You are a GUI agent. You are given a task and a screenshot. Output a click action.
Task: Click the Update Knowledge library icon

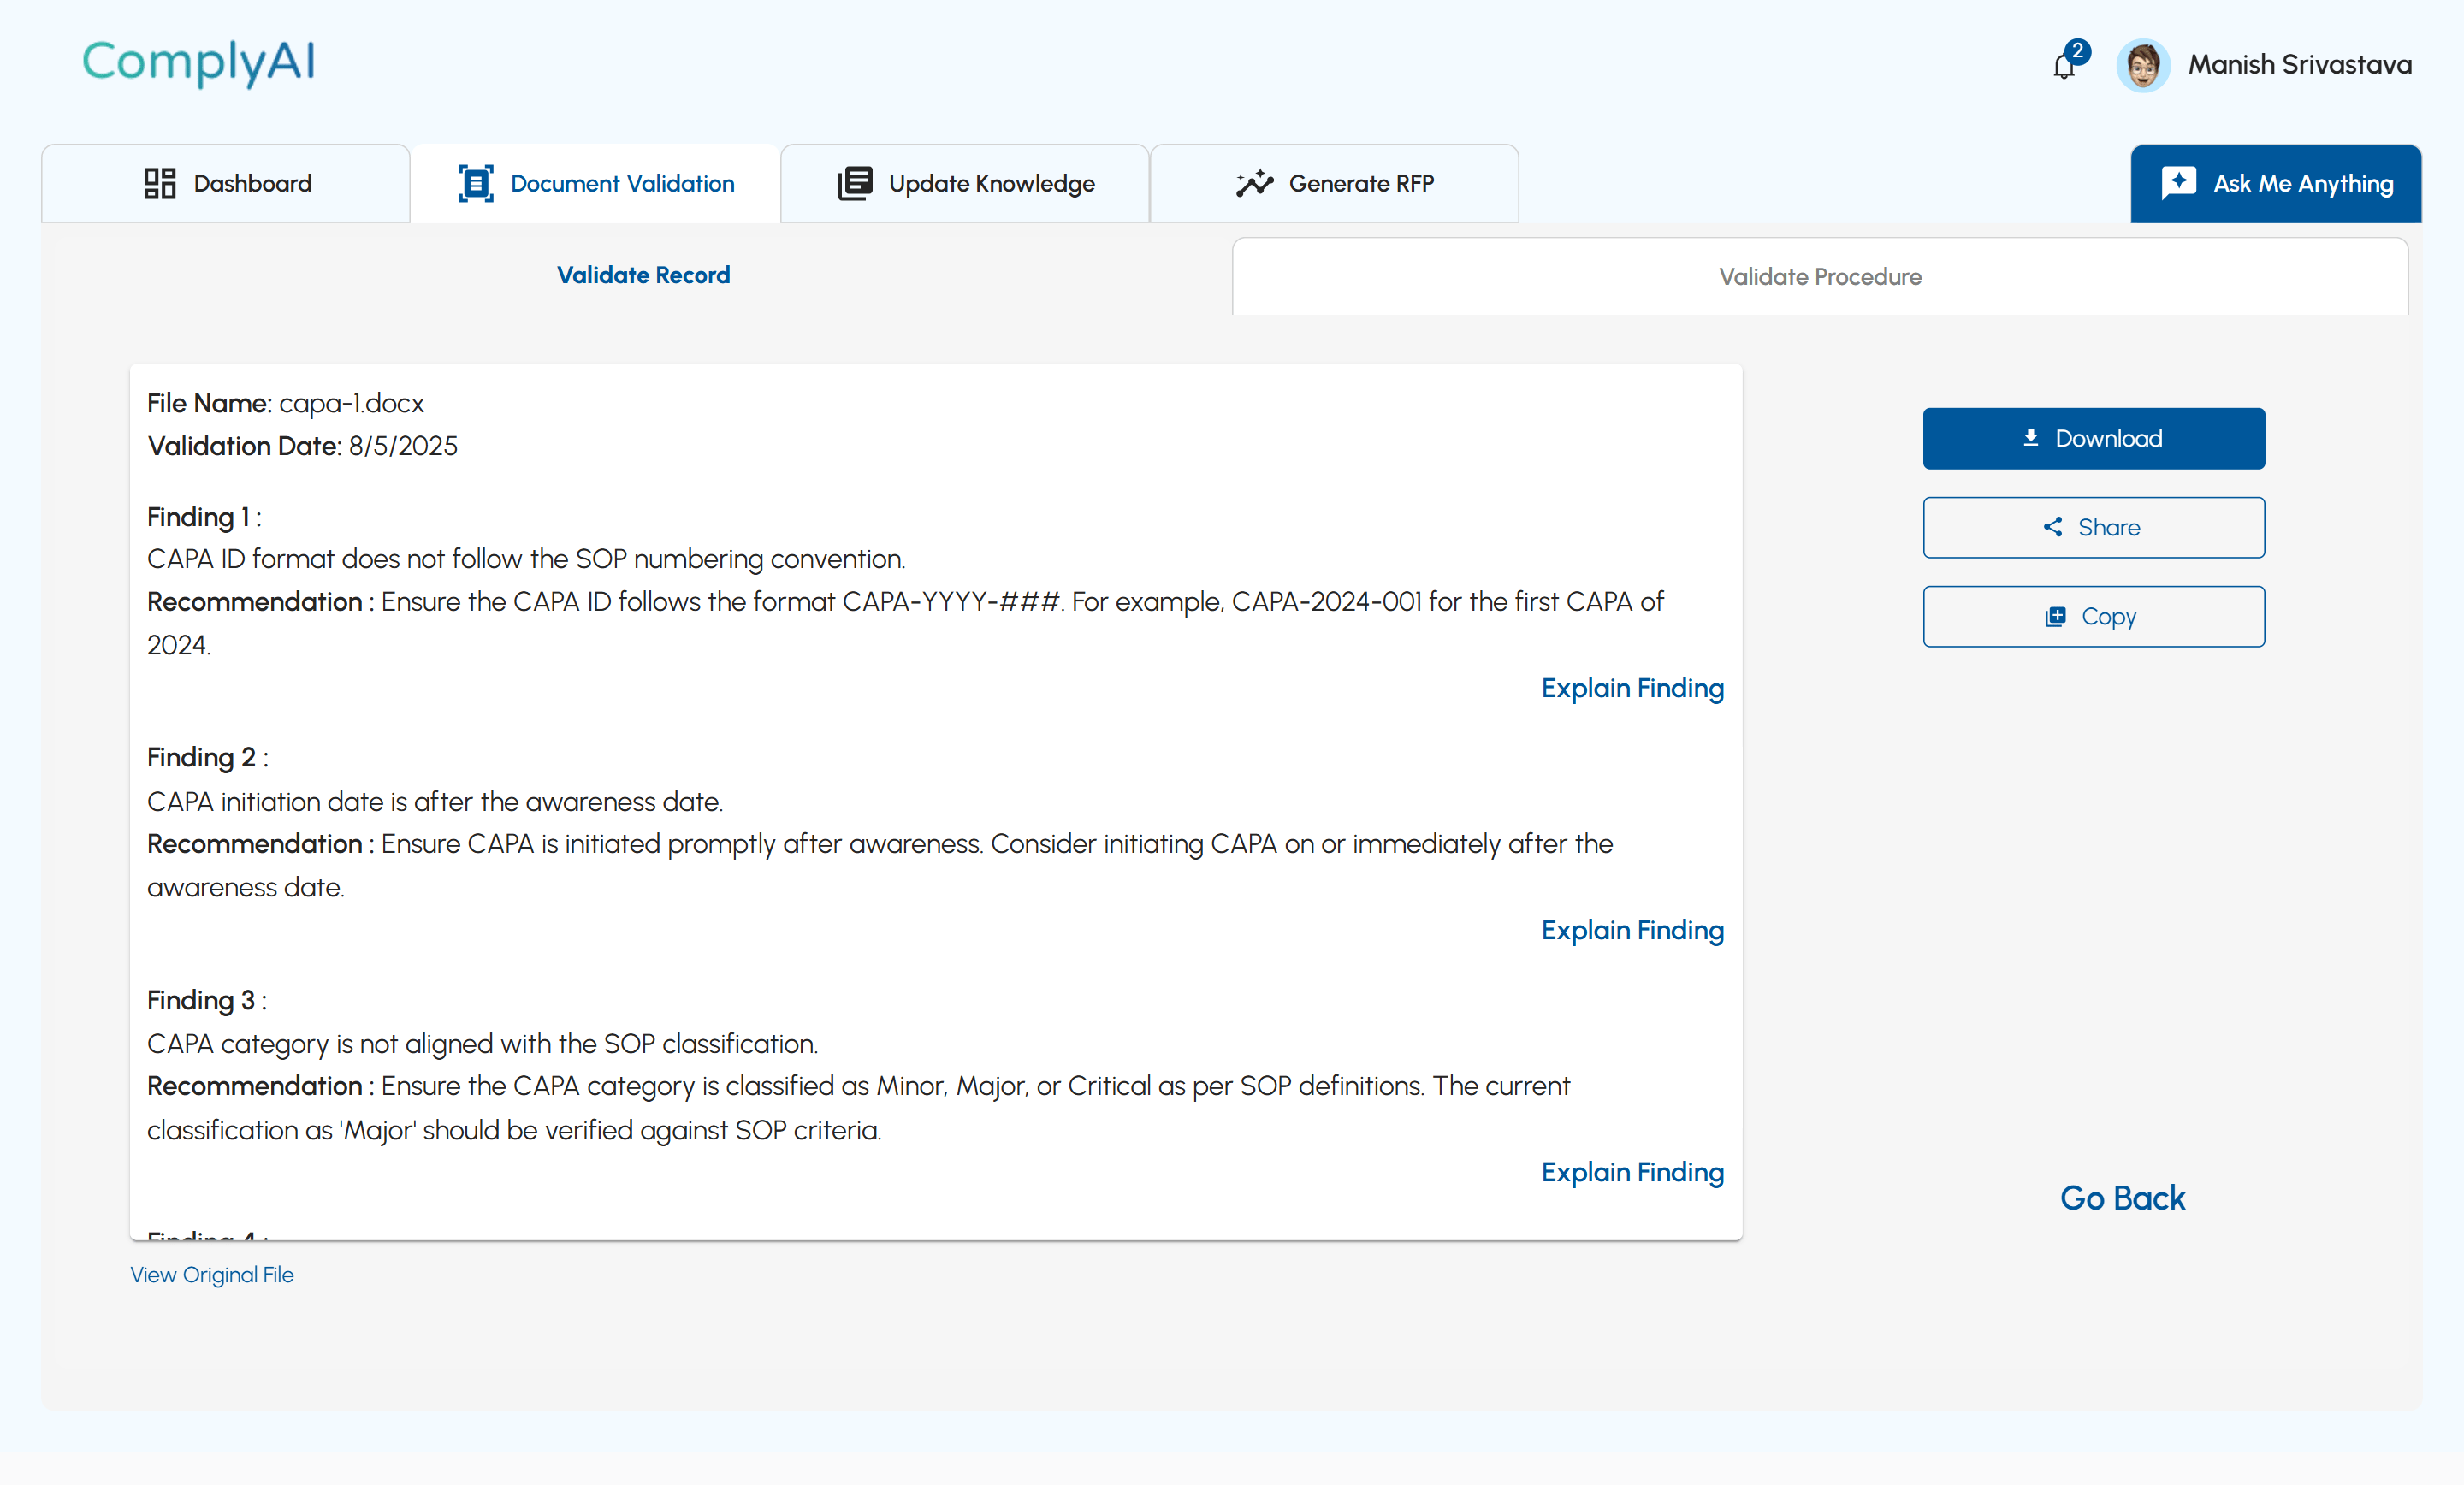point(855,184)
